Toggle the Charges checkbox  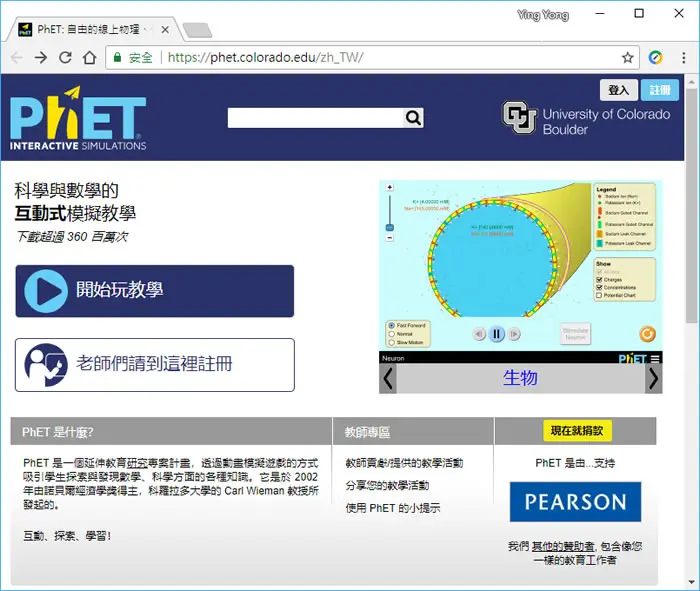599,280
